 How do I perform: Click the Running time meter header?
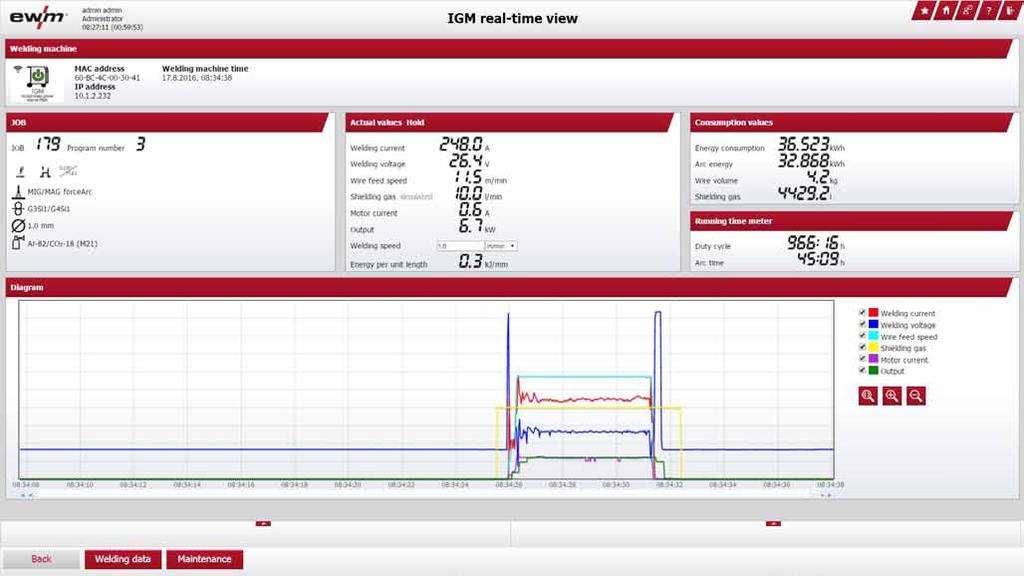852,221
